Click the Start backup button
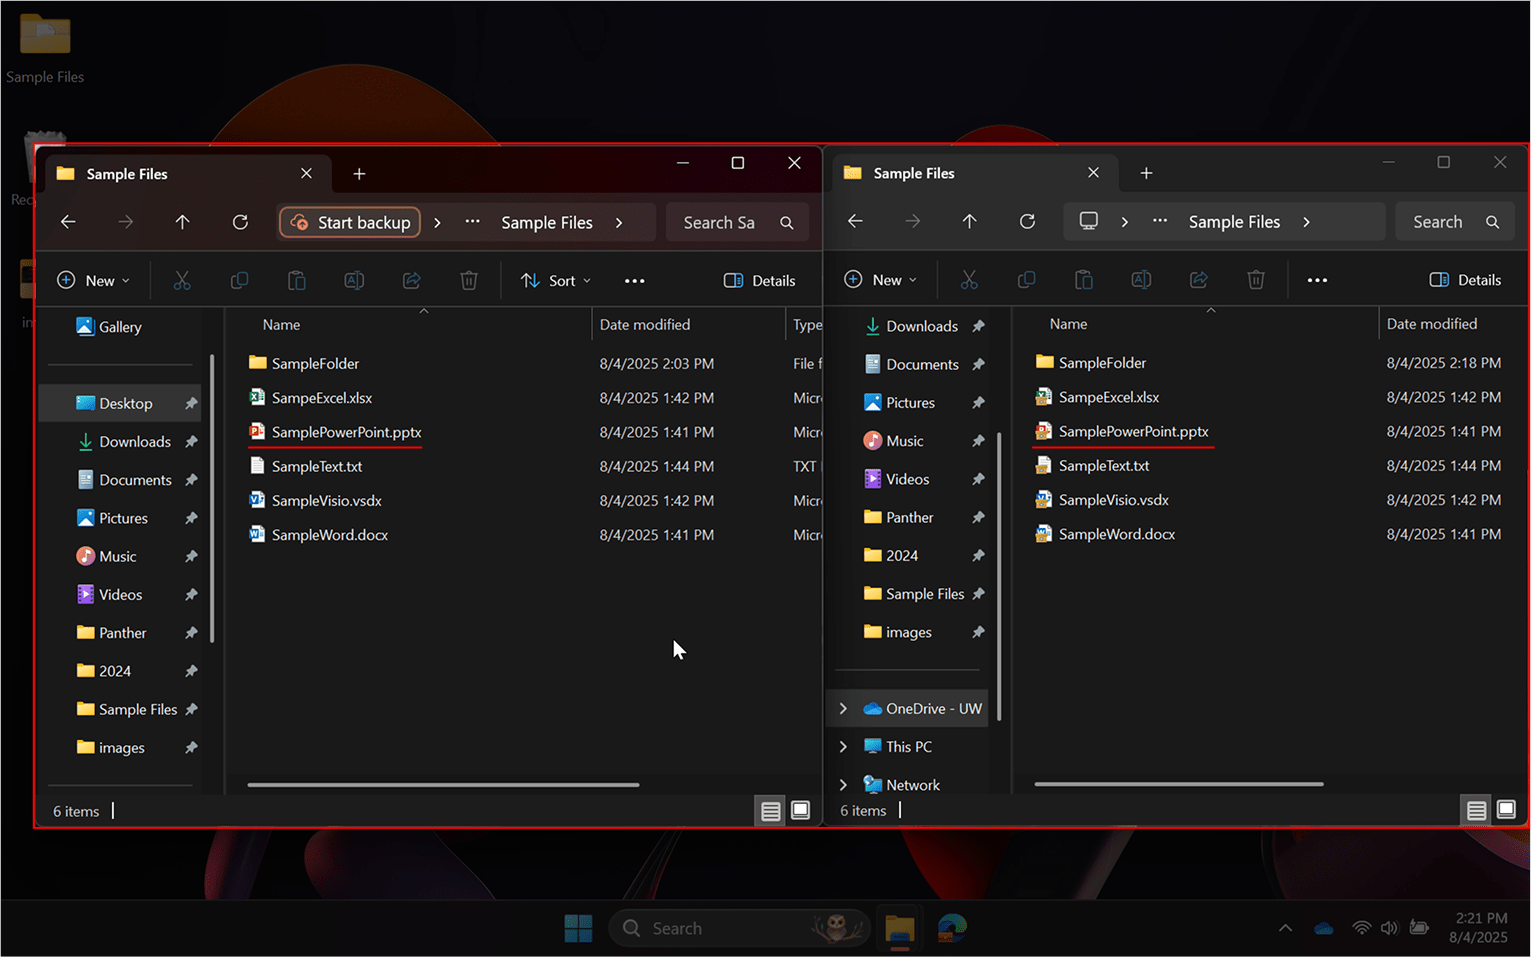Image resolution: width=1531 pixels, height=957 pixels. (349, 222)
